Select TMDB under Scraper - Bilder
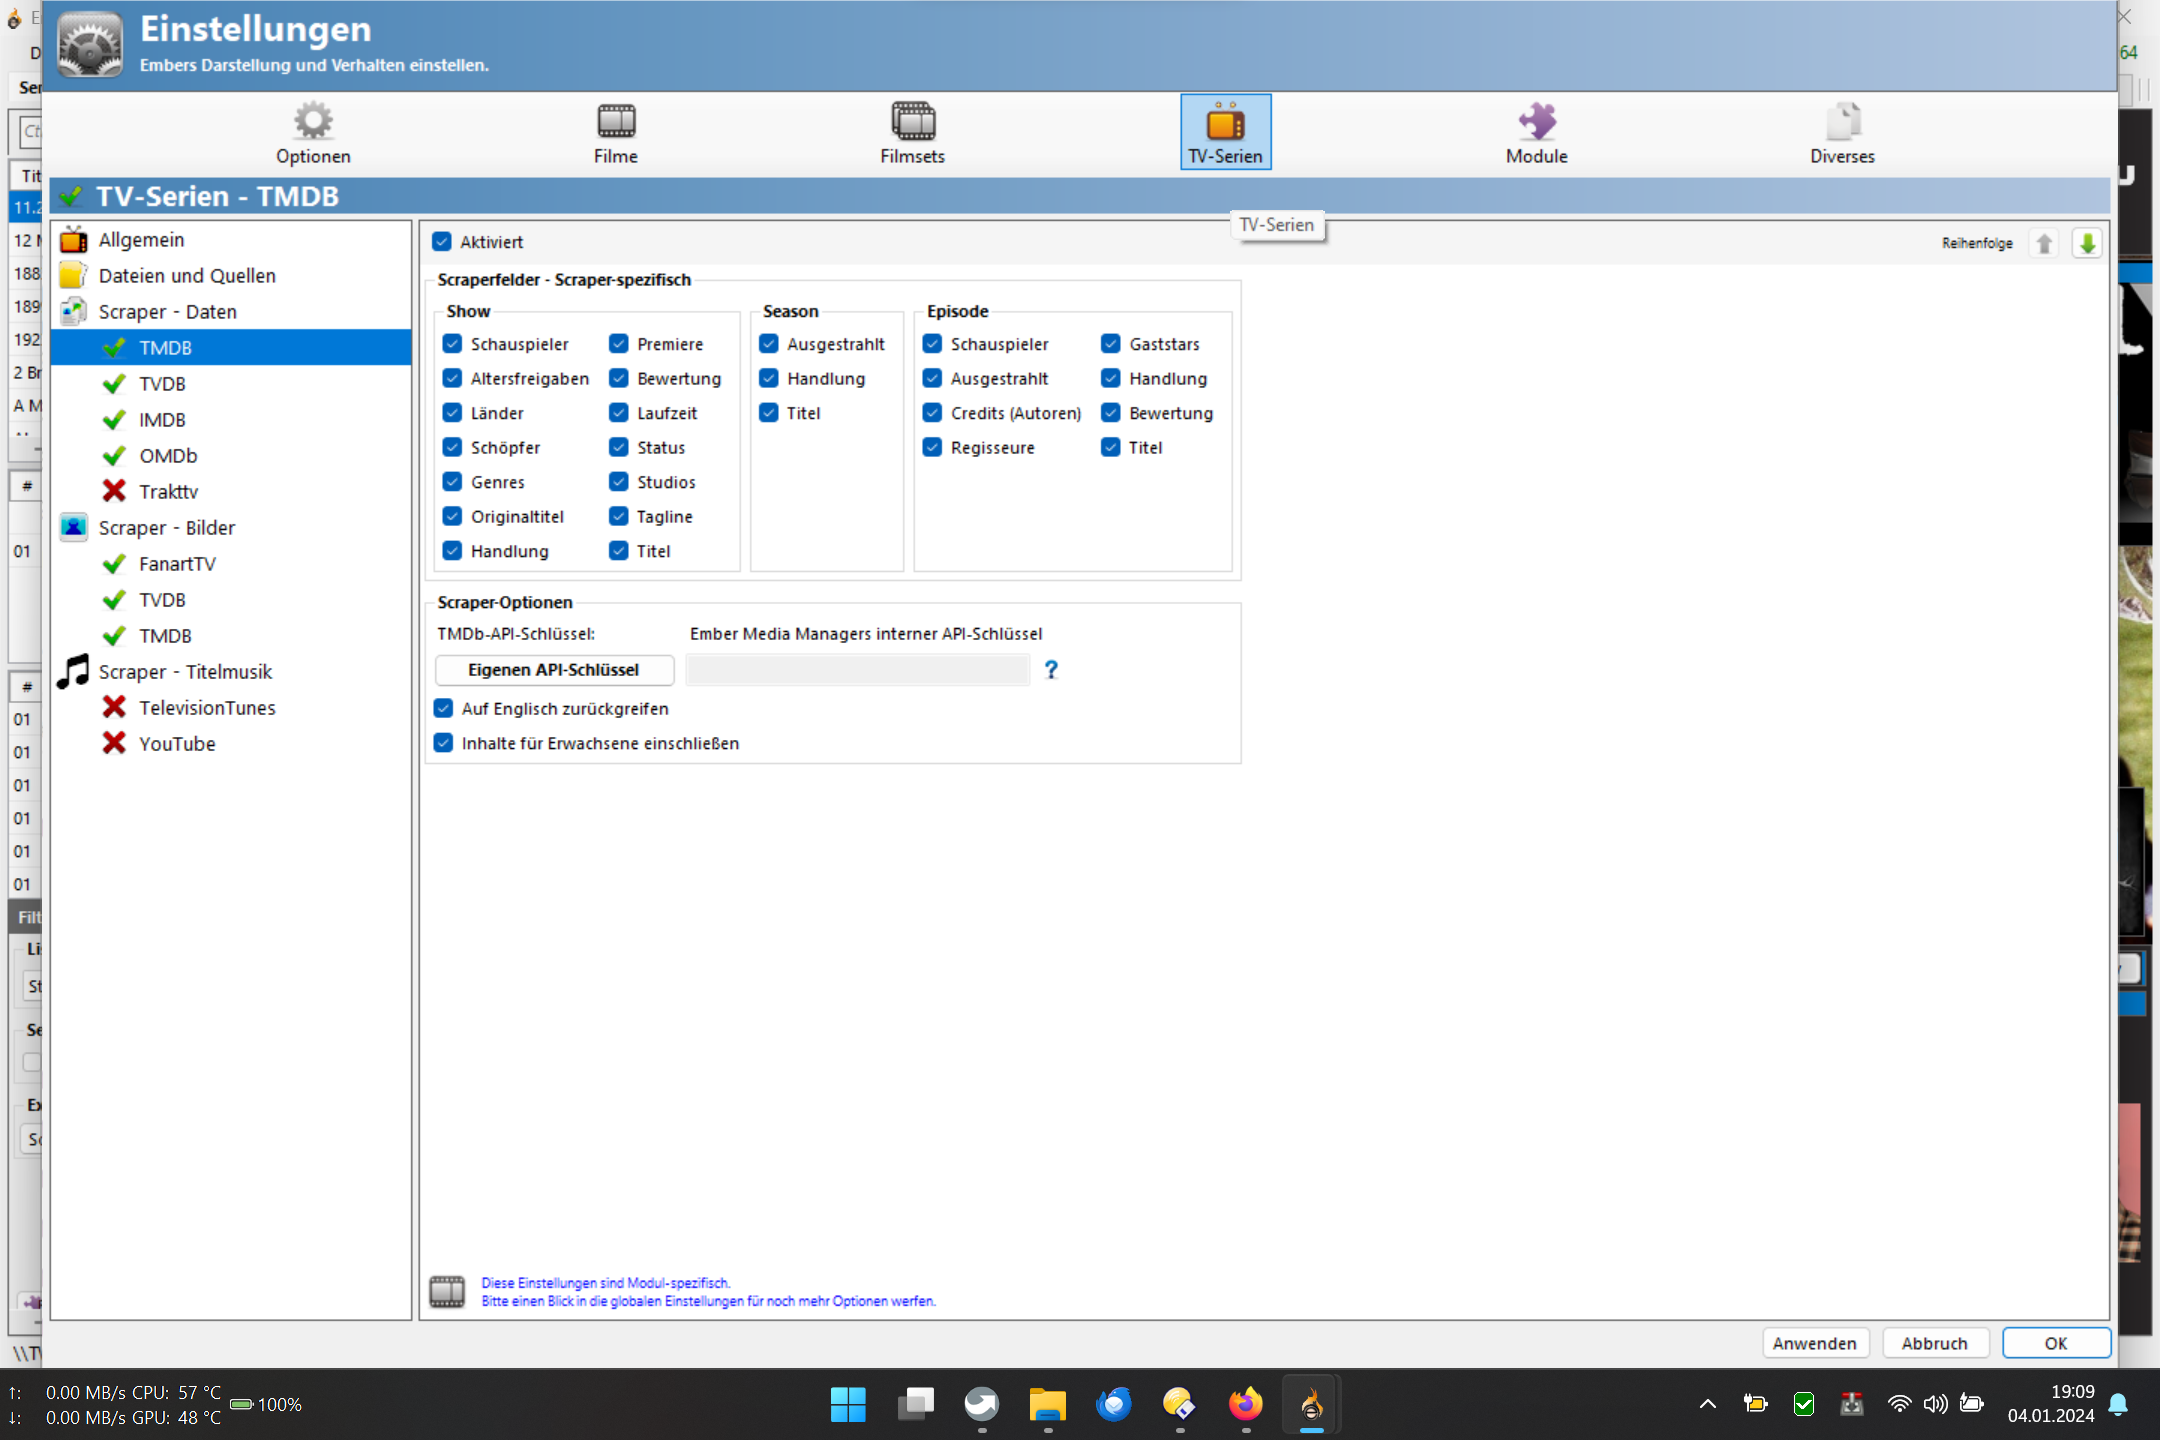Image resolution: width=2160 pixels, height=1440 pixels. (x=165, y=636)
